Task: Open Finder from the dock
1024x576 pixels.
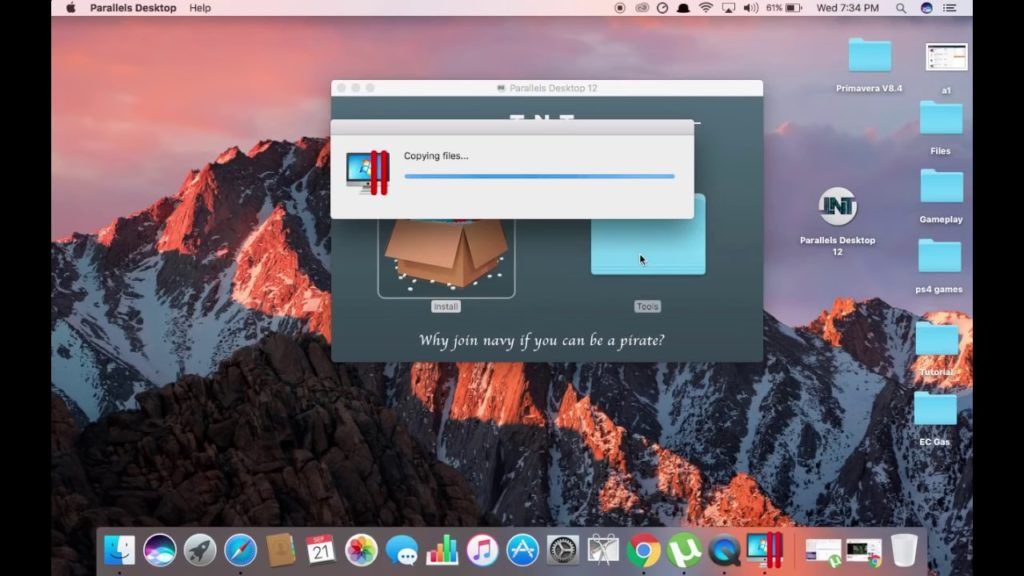Action: click(x=120, y=550)
